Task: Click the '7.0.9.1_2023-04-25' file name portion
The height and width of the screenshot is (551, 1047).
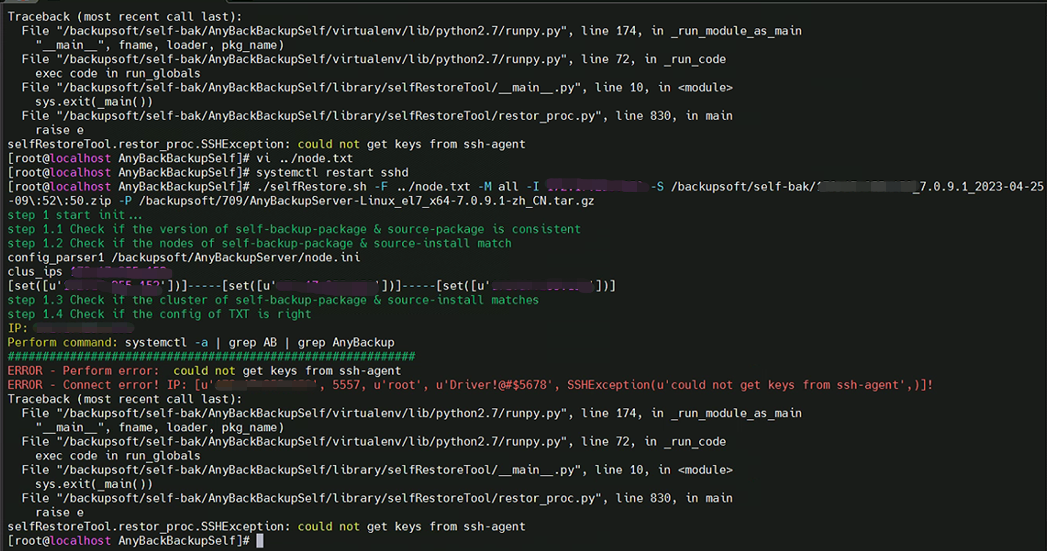Action: coord(981,186)
